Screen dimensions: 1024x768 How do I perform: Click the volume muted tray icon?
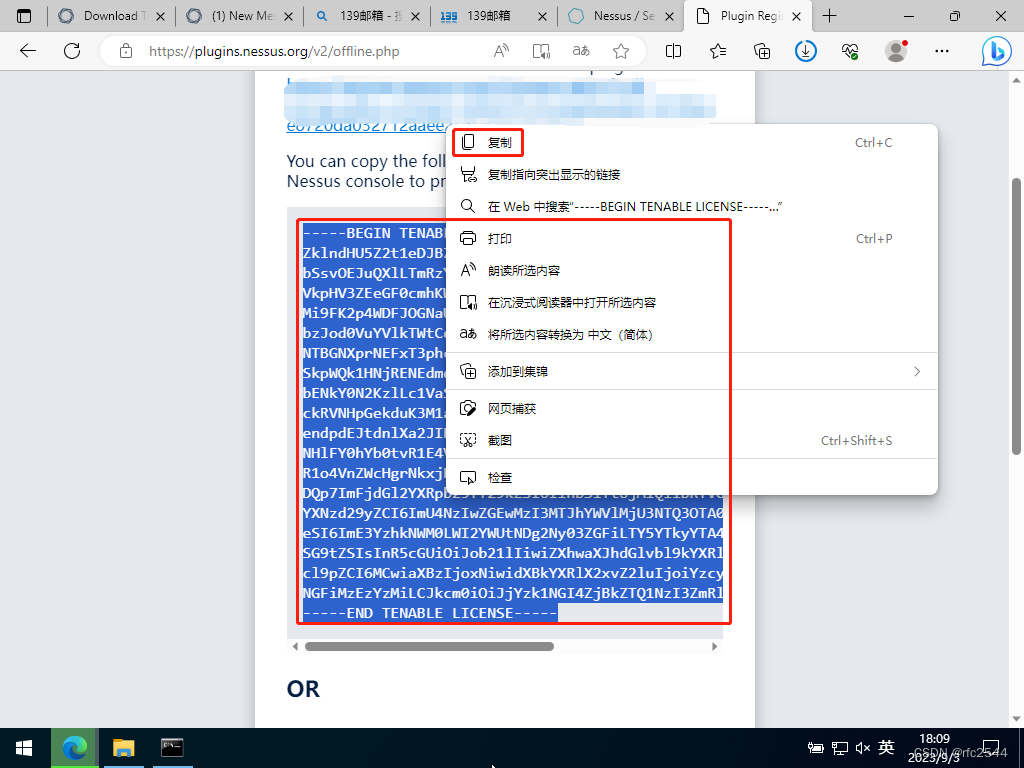pyautogui.click(x=863, y=748)
